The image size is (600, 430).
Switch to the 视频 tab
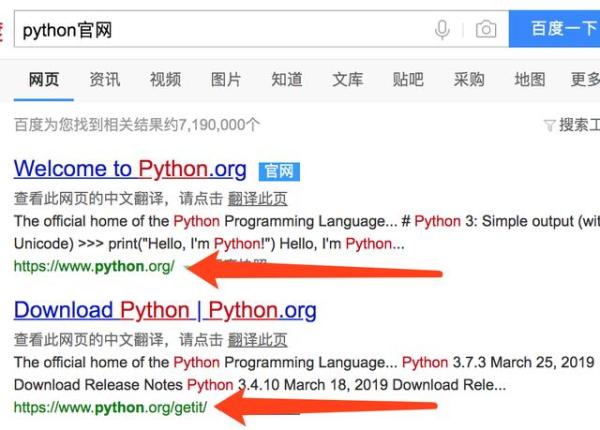click(x=165, y=80)
